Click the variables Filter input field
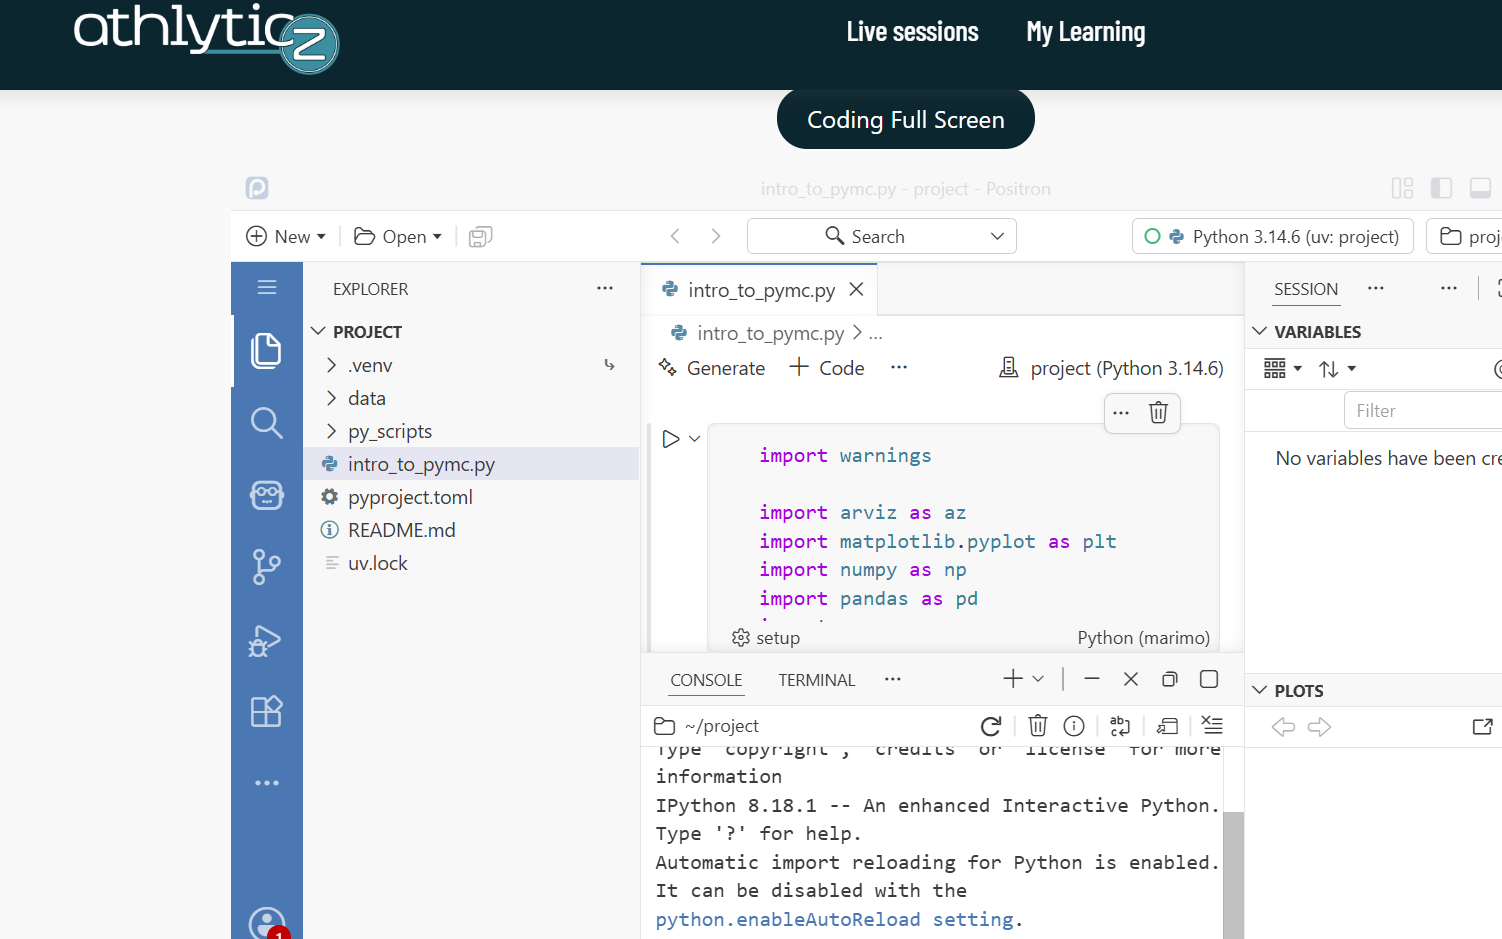The width and height of the screenshot is (1502, 939). [x=1423, y=411]
